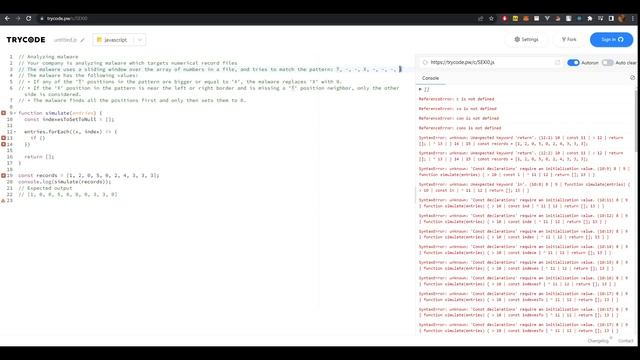
Task: Click the '// Analyzing malware' comment on line 1
Action: (x=48, y=57)
